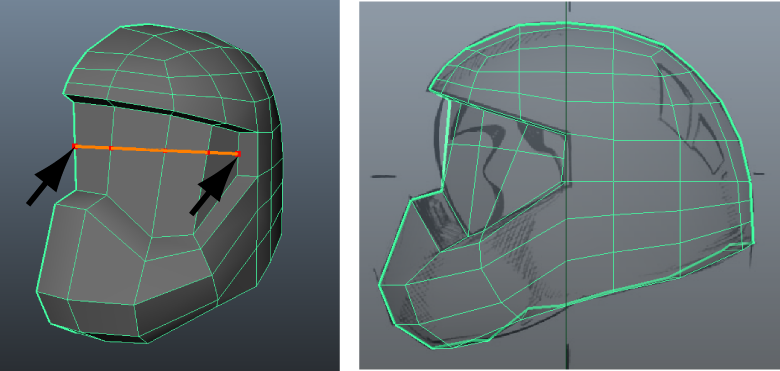Click the right horizontal tick mark in side view

pyautogui.click(x=758, y=174)
